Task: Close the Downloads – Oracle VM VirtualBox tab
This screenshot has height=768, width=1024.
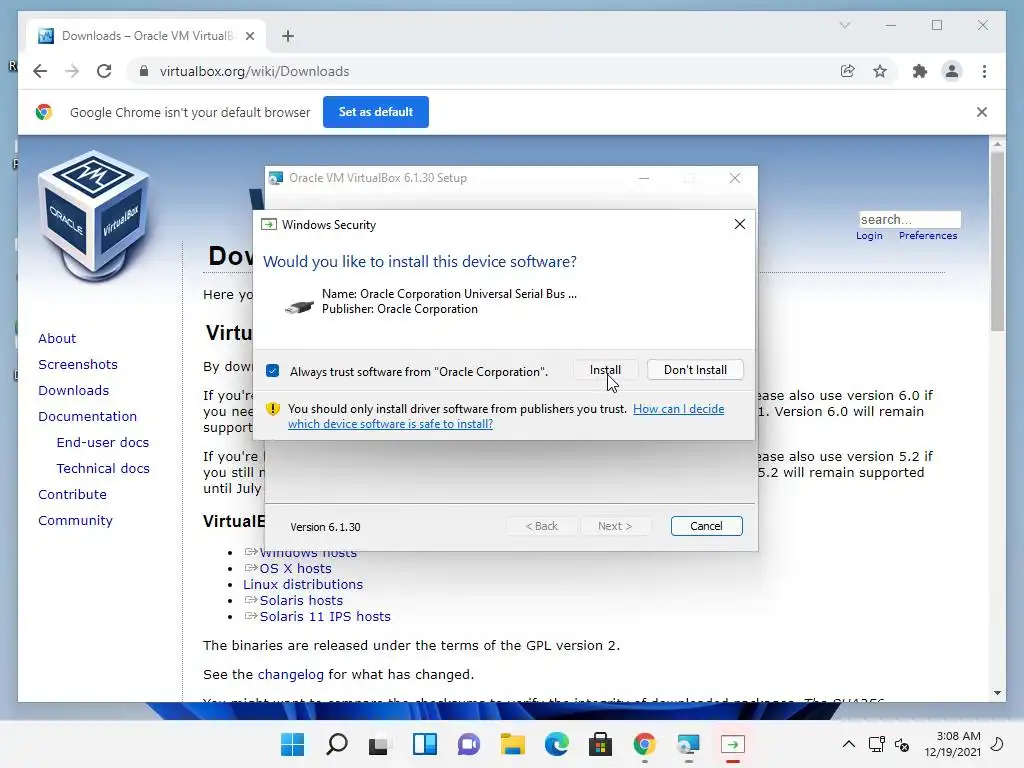Action: coord(249,36)
